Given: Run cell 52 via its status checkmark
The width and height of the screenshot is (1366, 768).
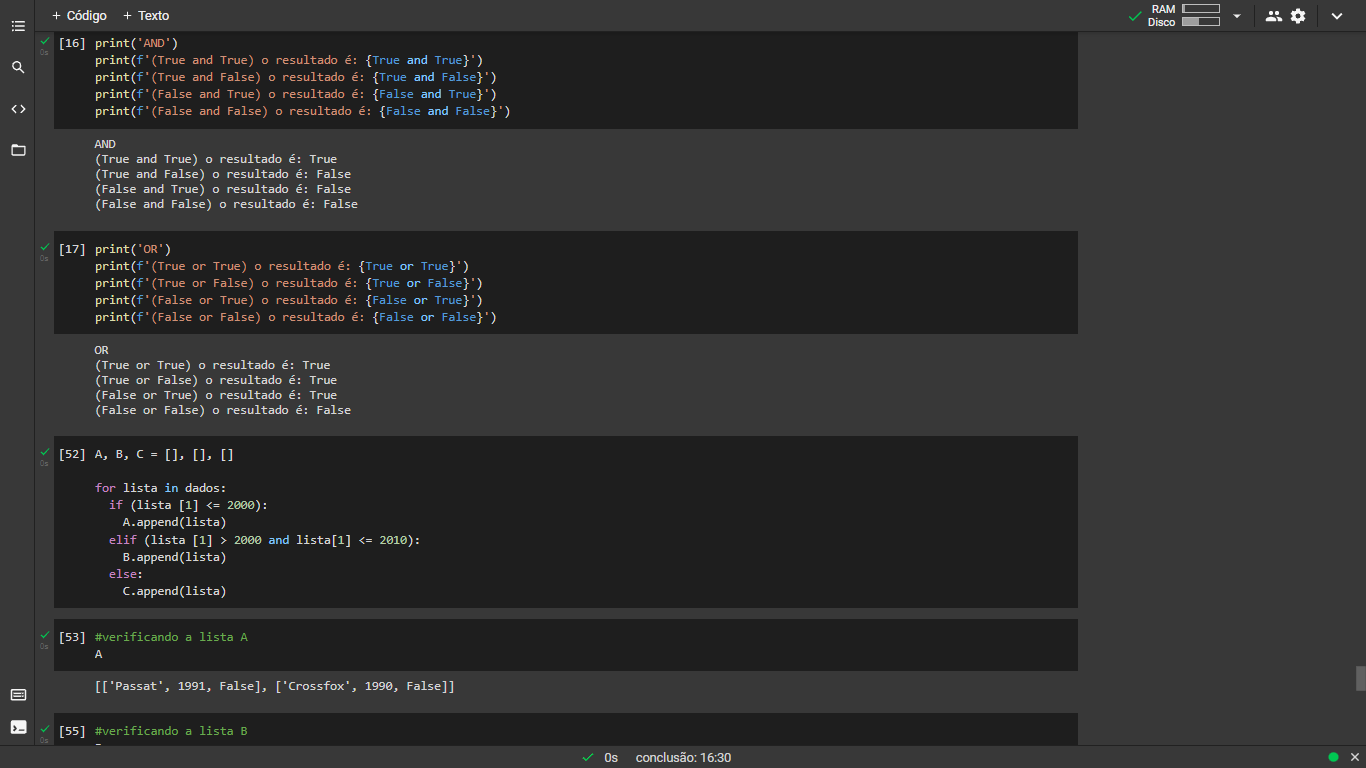Looking at the screenshot, I should point(44,452).
